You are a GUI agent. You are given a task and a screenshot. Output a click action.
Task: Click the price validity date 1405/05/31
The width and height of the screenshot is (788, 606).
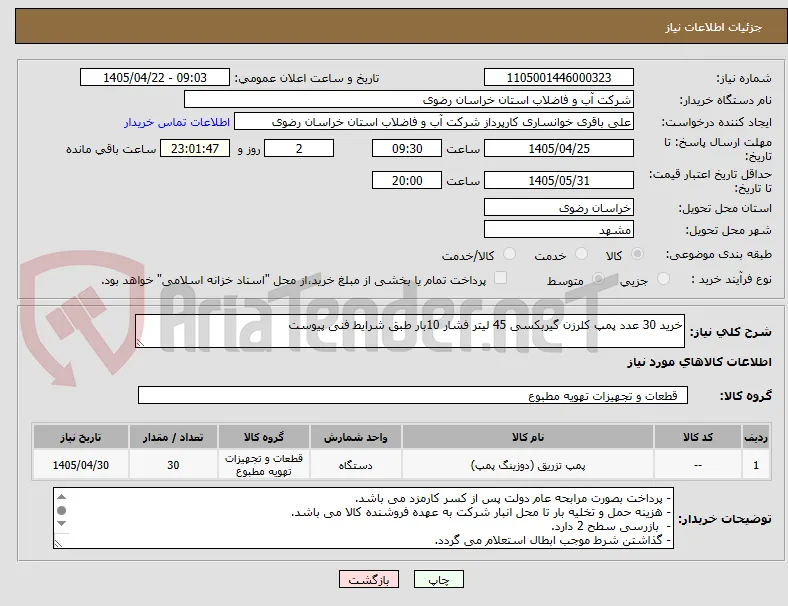[x=558, y=180]
